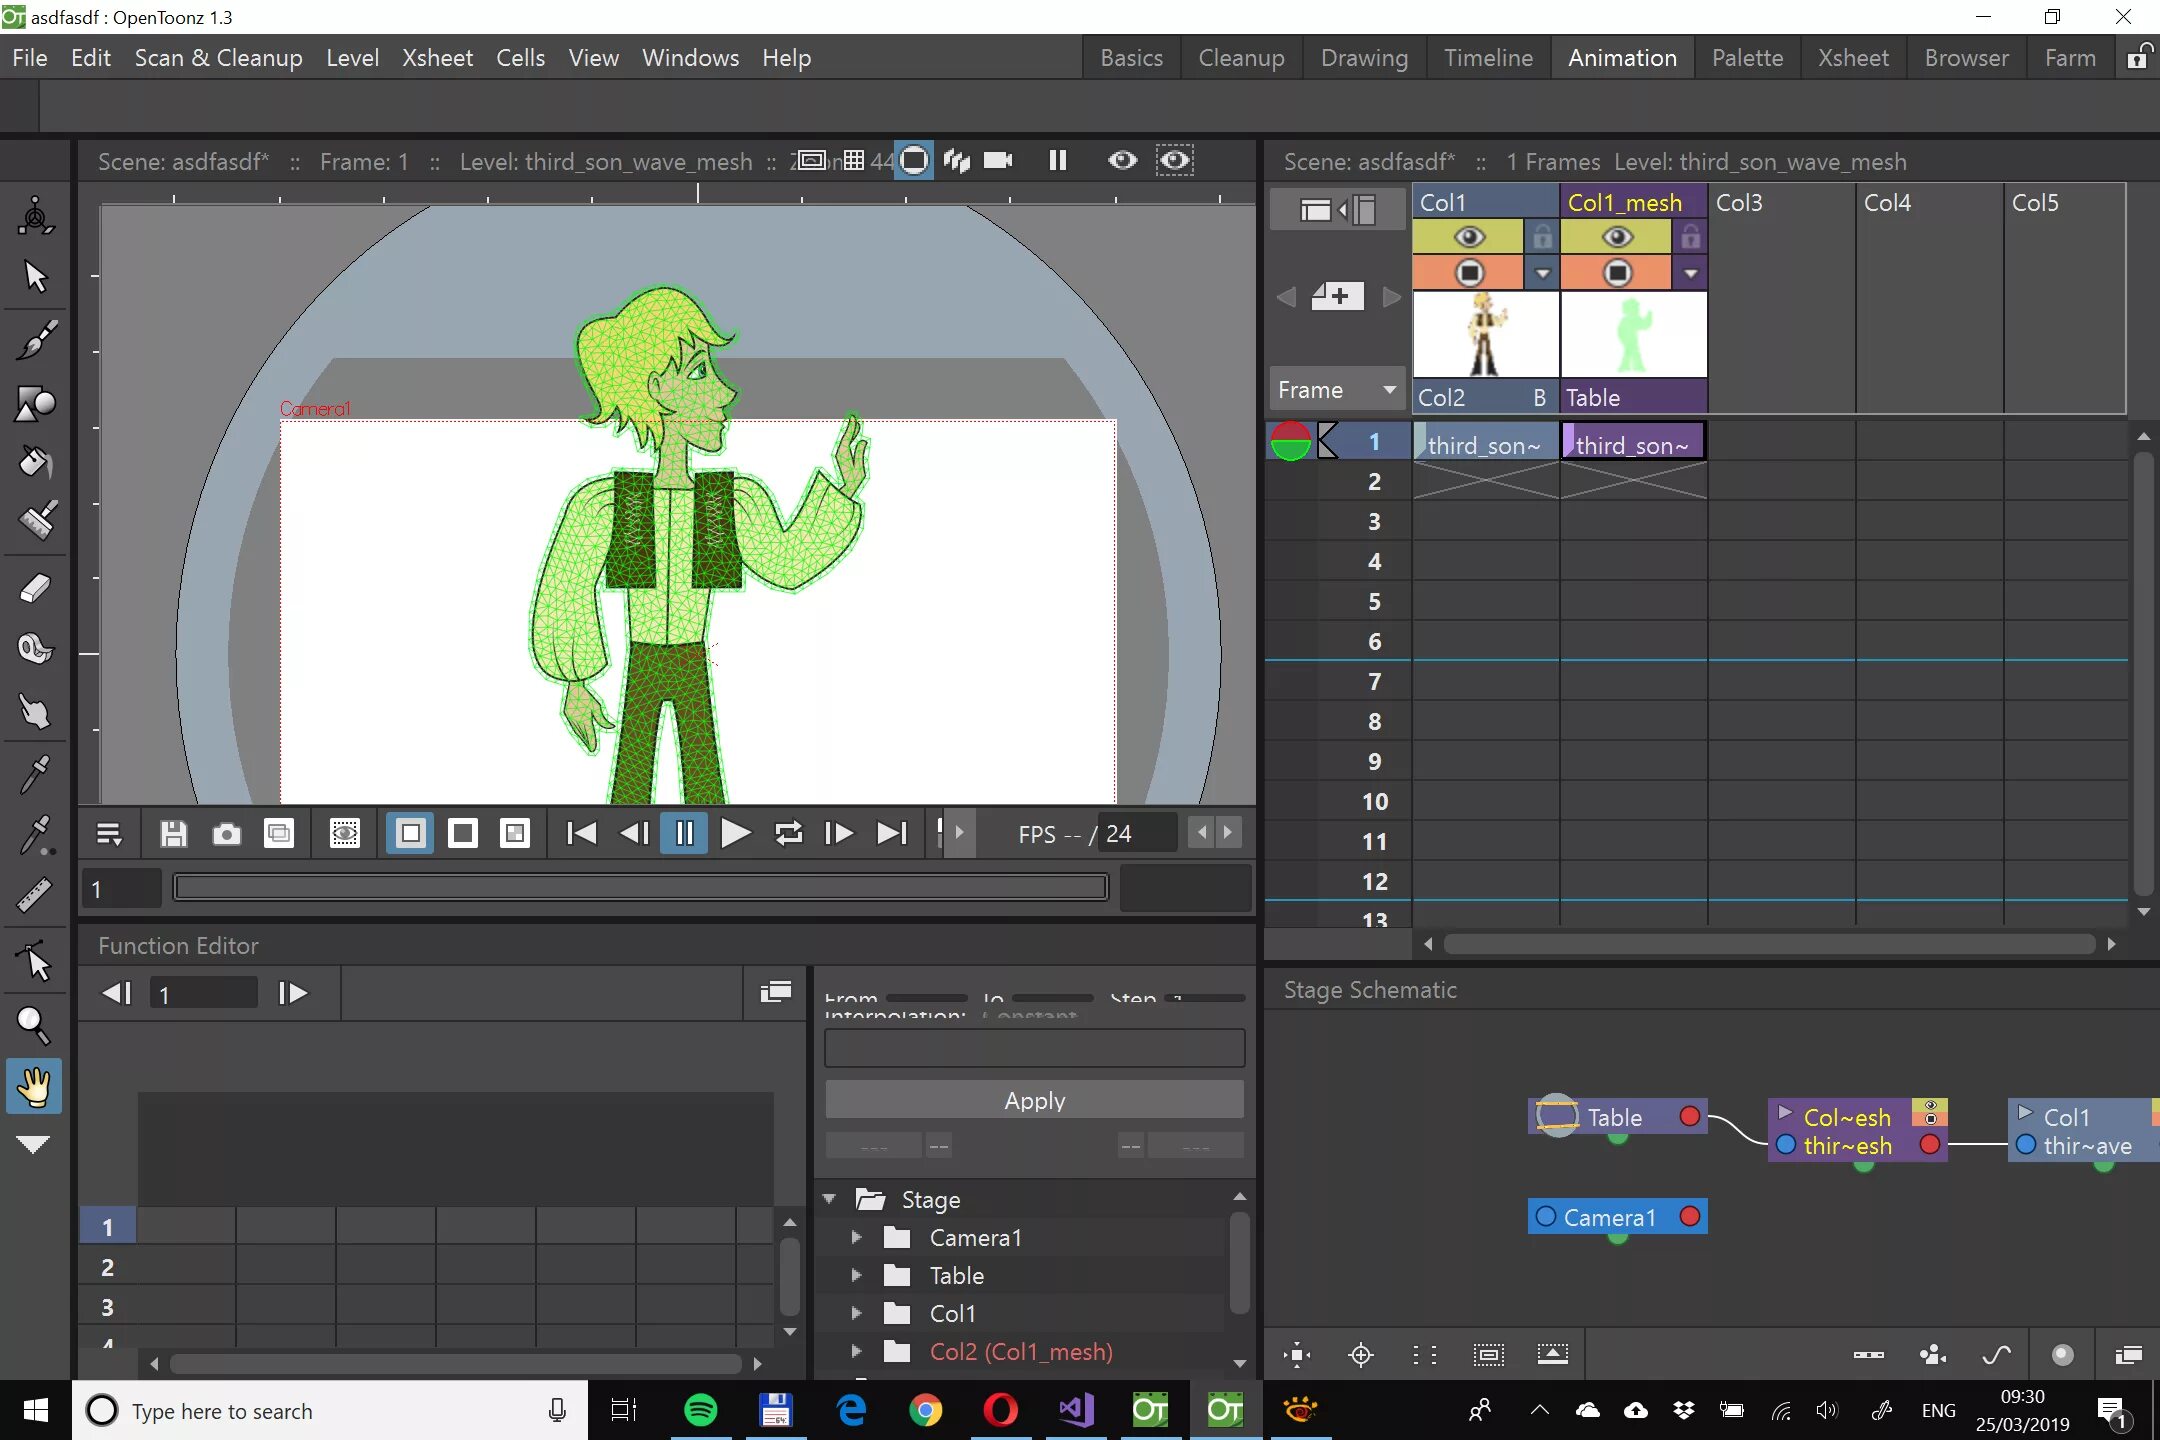Collapse the Stage folder tree
The width and height of the screenshot is (2160, 1440).
pos(829,1199)
